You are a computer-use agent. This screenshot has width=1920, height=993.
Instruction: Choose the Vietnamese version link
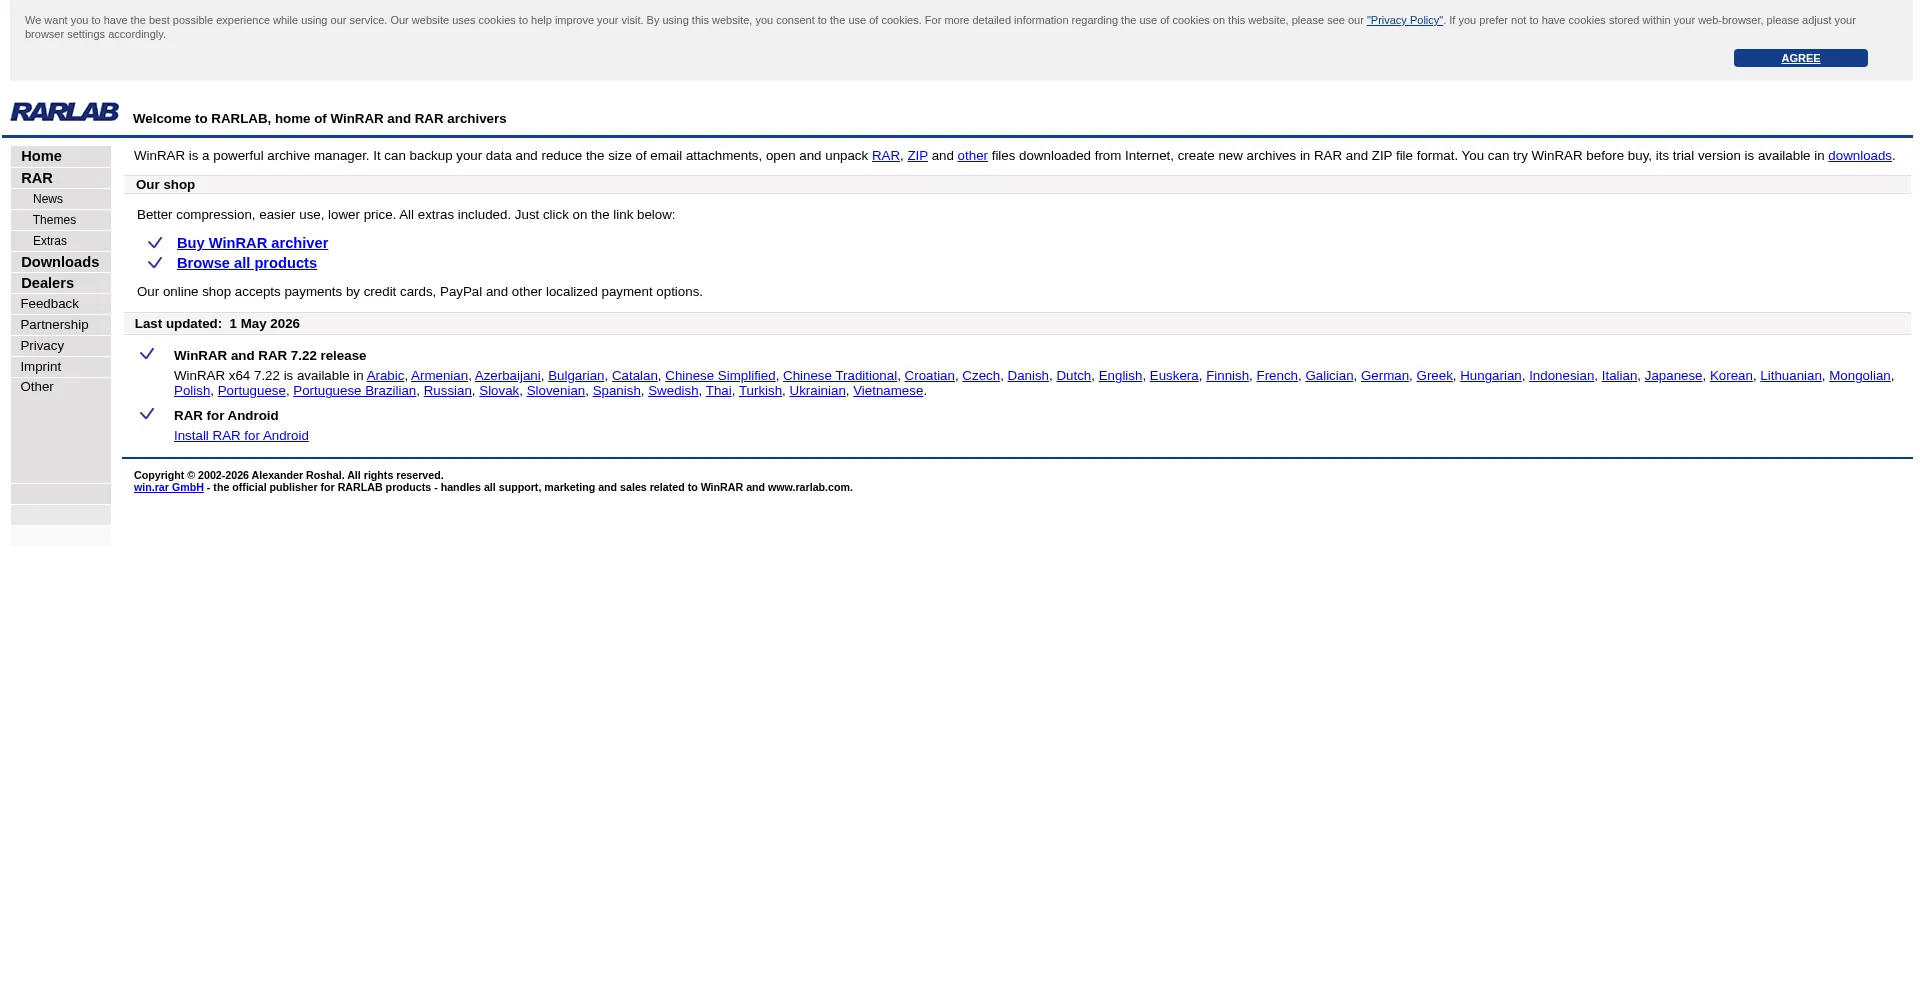pos(888,391)
